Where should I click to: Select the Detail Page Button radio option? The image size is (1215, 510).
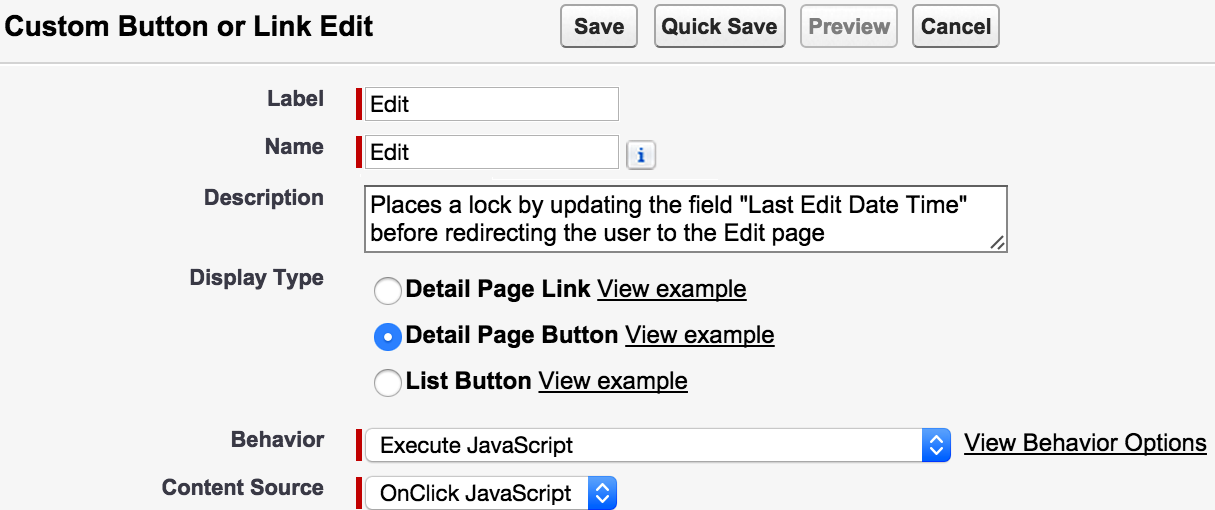(x=387, y=337)
